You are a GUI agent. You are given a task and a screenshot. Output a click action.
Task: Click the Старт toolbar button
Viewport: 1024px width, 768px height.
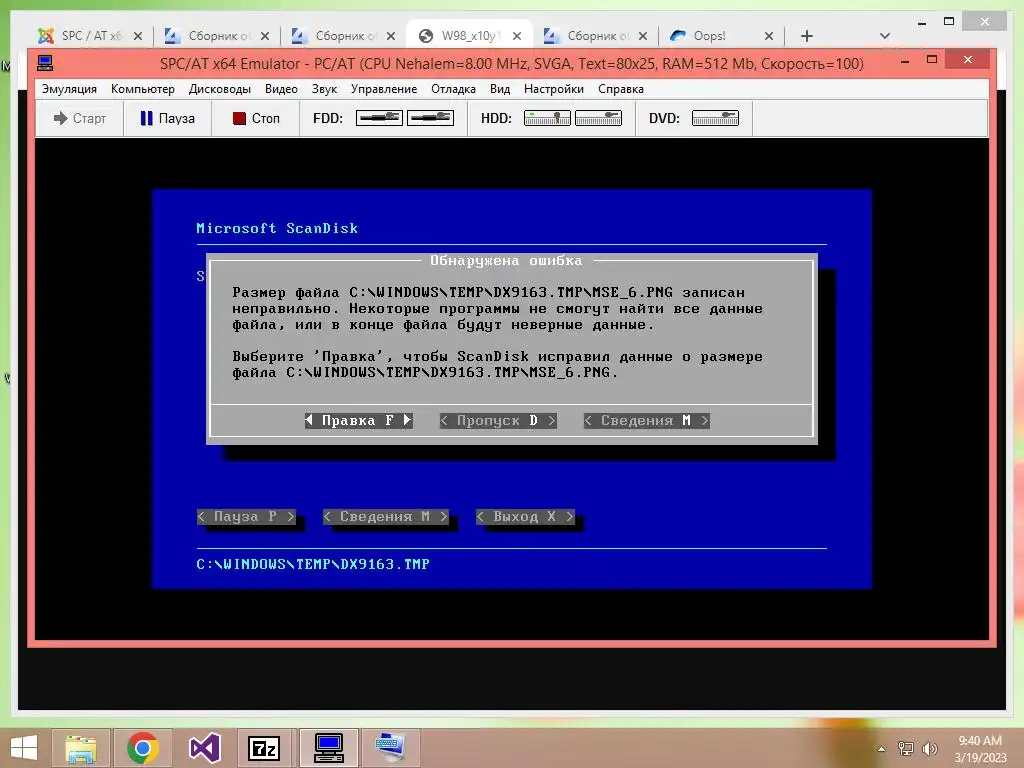tap(80, 118)
